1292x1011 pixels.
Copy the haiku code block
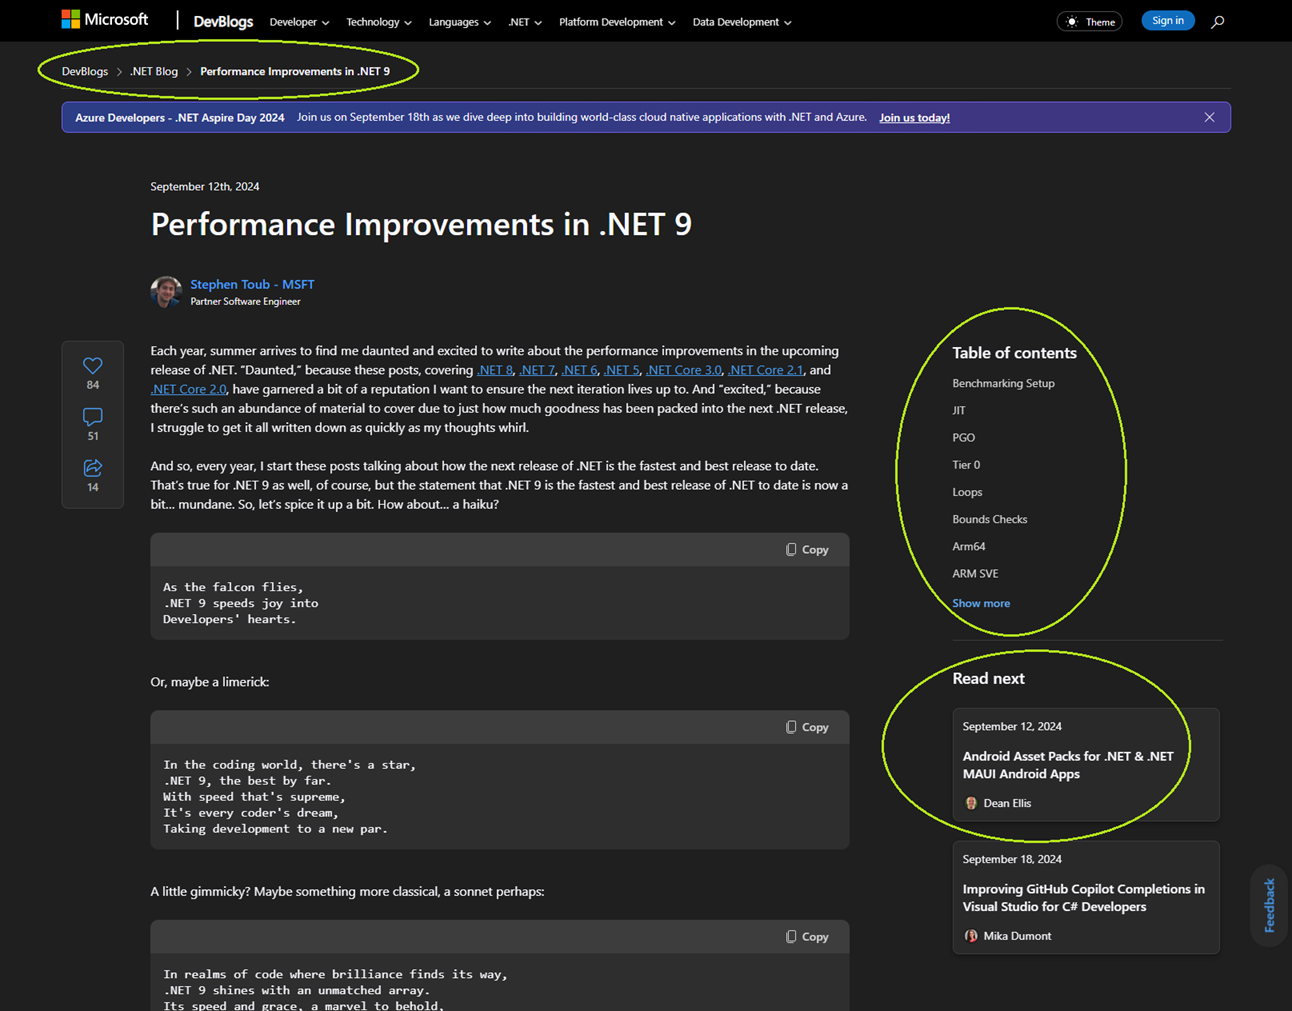tap(806, 549)
